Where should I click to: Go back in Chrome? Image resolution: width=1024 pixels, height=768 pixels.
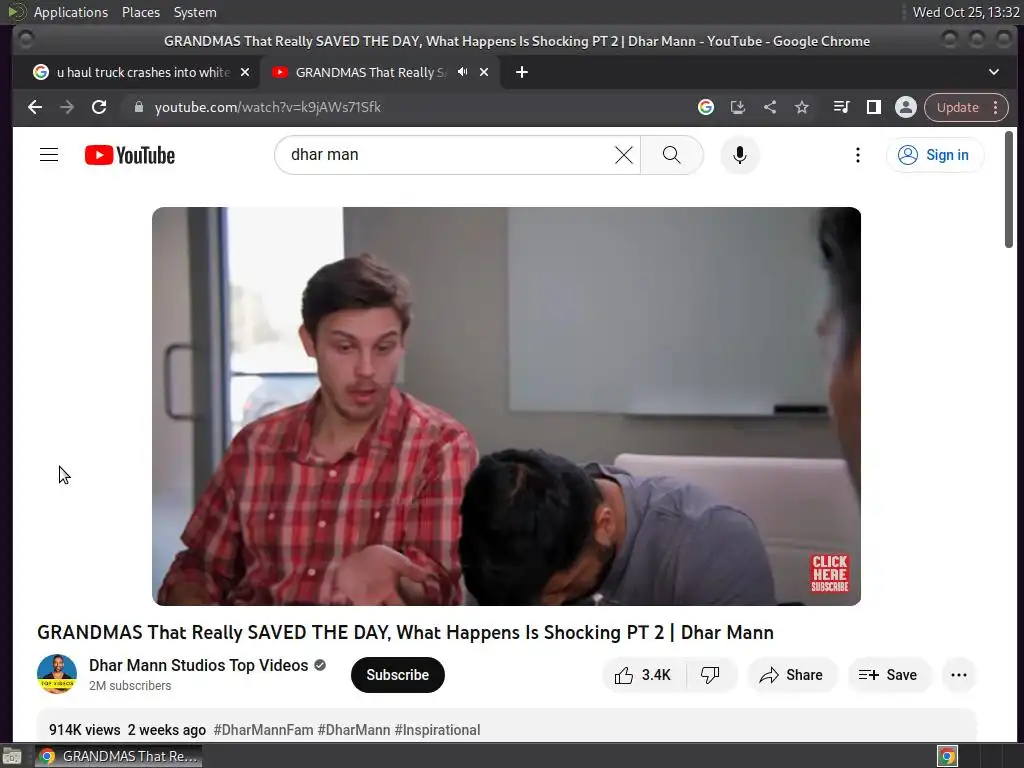(x=35, y=107)
